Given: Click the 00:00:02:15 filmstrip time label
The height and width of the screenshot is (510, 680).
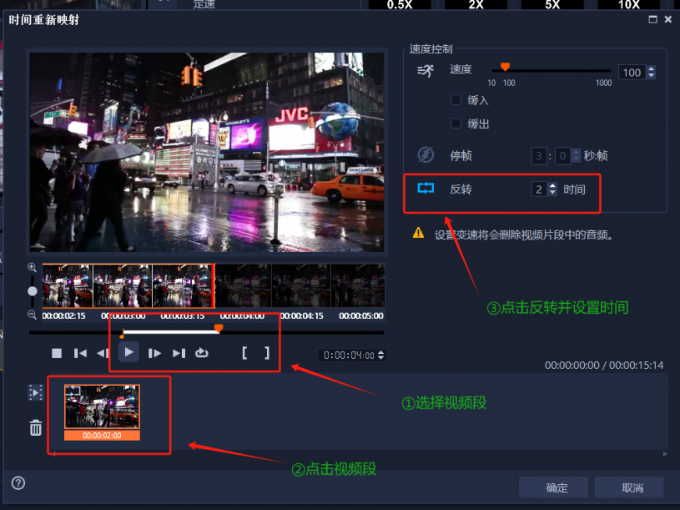Looking at the screenshot, I should [64, 316].
